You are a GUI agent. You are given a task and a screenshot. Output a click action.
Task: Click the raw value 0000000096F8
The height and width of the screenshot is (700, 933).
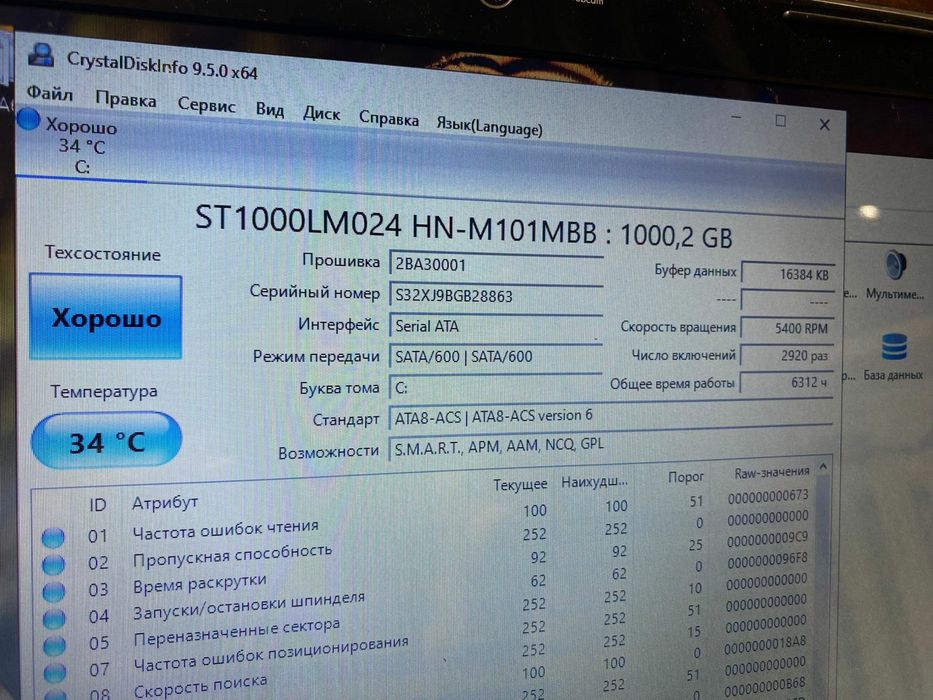click(x=767, y=560)
